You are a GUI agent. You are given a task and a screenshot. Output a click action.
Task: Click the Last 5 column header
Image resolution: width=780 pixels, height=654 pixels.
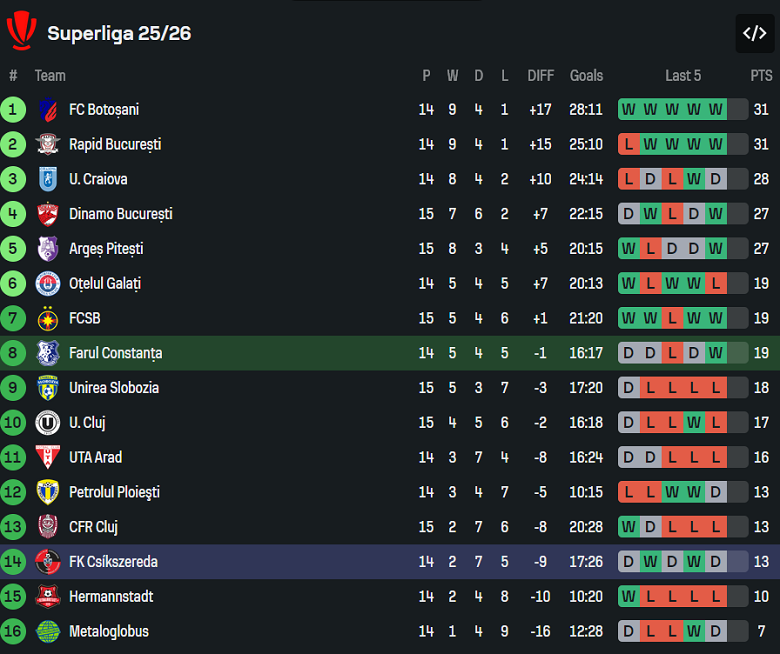tap(683, 75)
